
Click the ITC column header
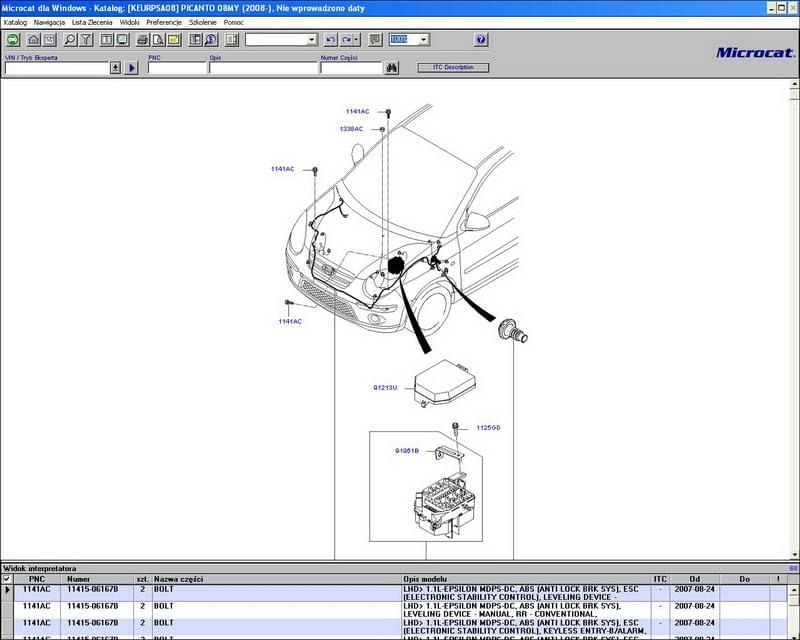click(x=660, y=579)
